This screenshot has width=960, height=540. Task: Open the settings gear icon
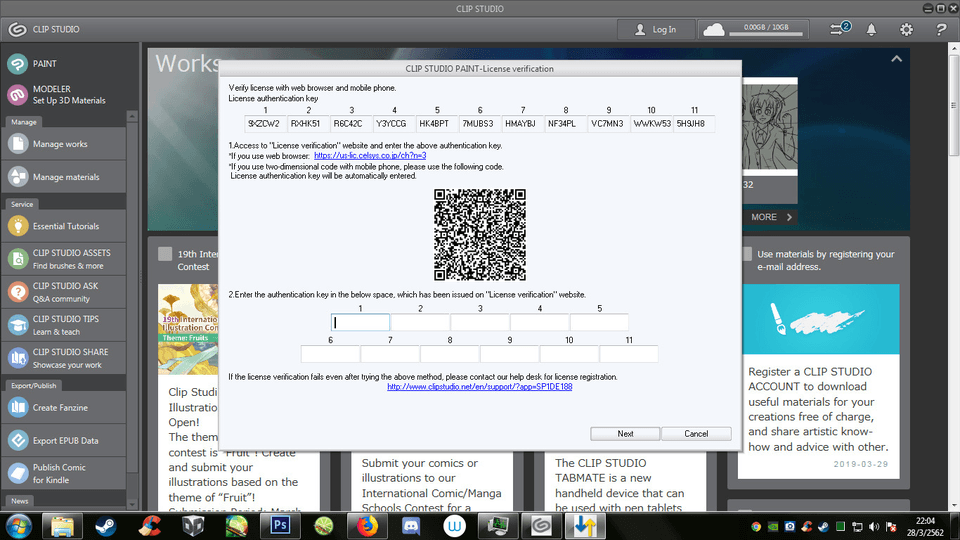[906, 29]
